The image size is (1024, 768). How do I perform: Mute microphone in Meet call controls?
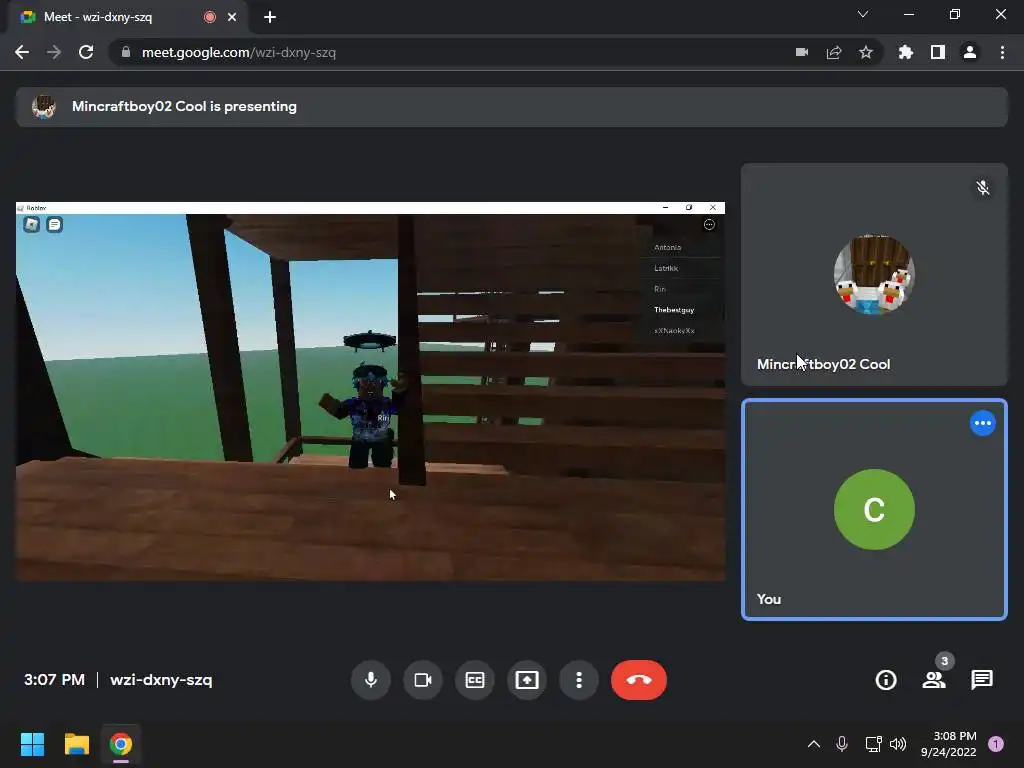coord(371,680)
